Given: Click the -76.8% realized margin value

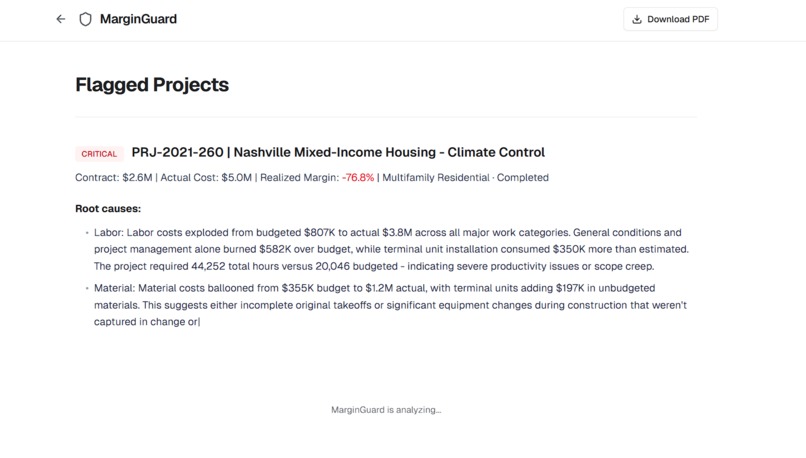Looking at the screenshot, I should click(x=358, y=177).
